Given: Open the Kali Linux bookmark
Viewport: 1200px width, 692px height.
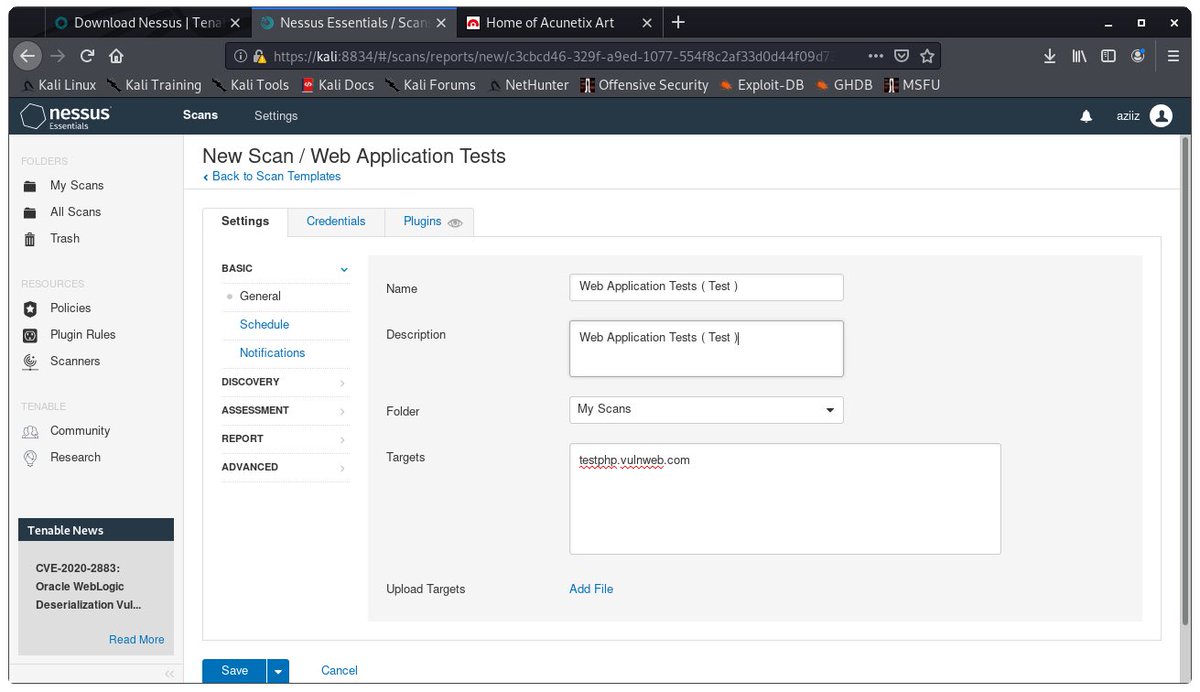Looking at the screenshot, I should [x=59, y=85].
